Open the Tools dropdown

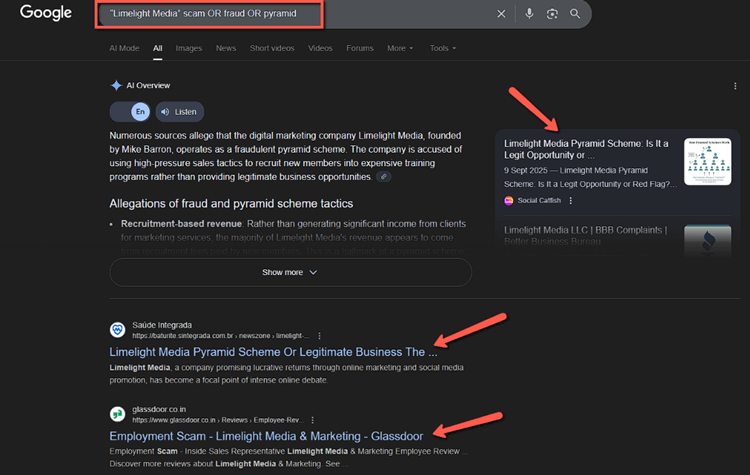[442, 48]
